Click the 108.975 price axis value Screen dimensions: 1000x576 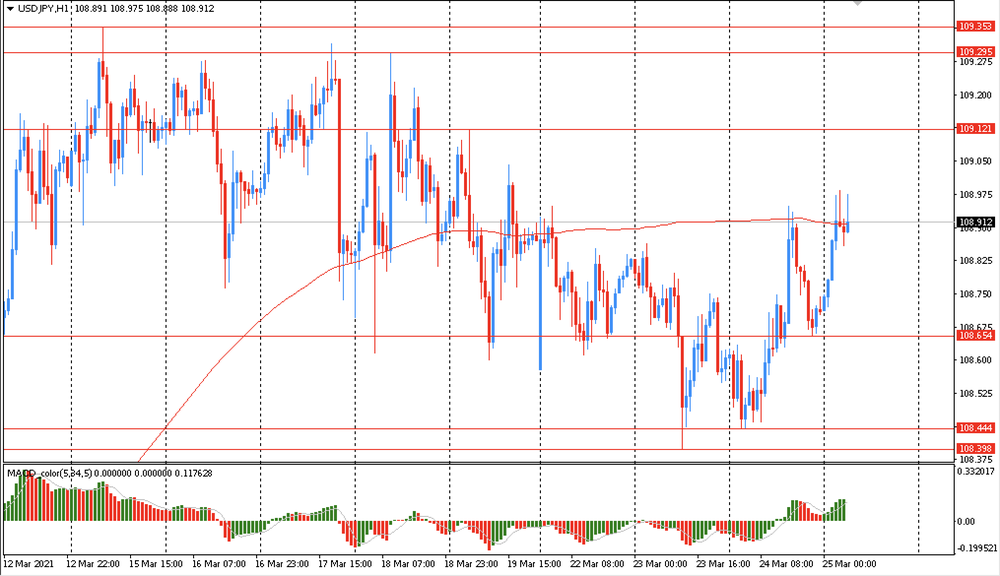pyautogui.click(x=976, y=195)
